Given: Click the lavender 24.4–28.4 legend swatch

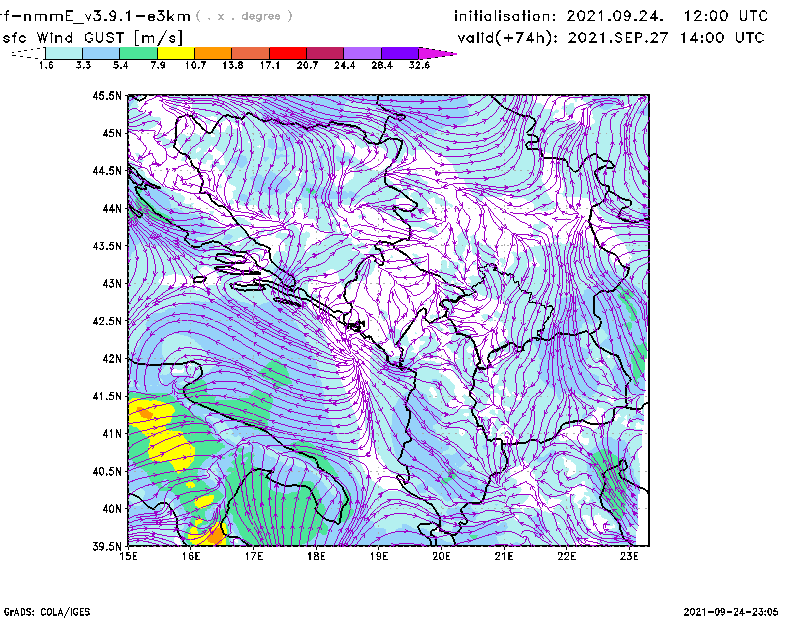Looking at the screenshot, I should click(362, 53).
